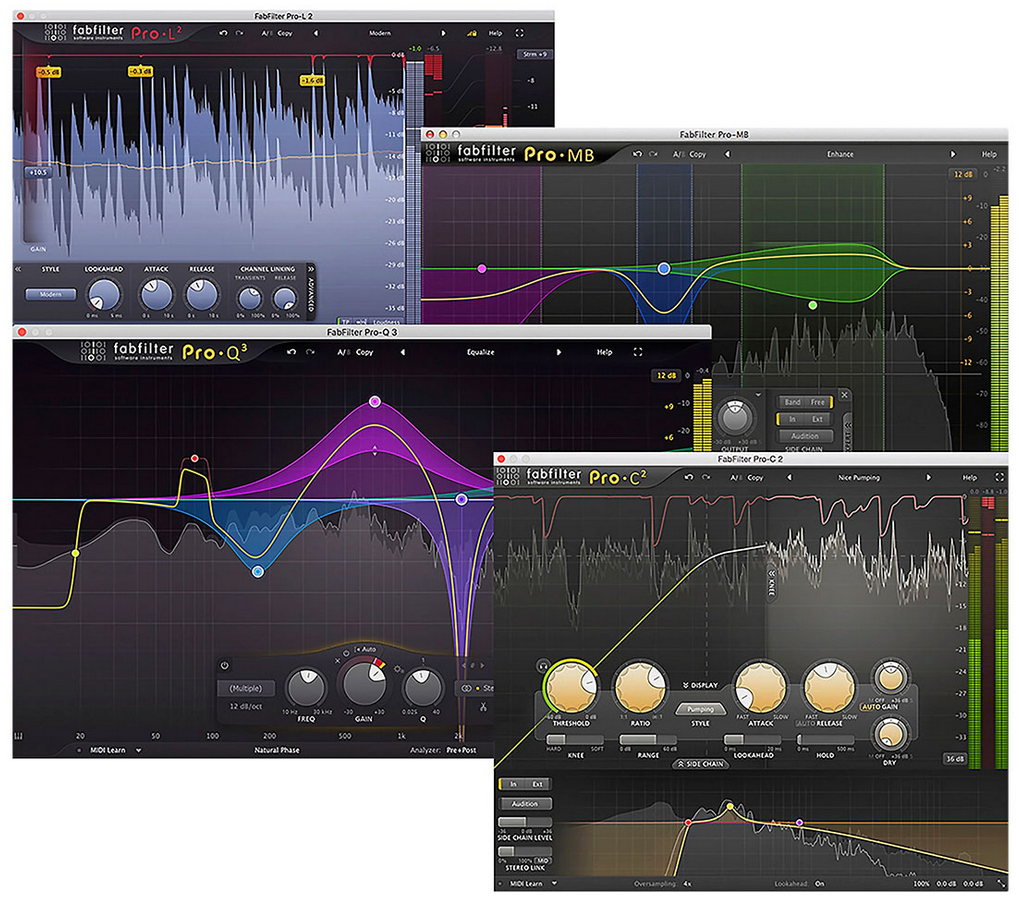1019x897 pixels.
Task: Select previous preset in Pro-Q 3
Action: pyautogui.click(x=403, y=352)
